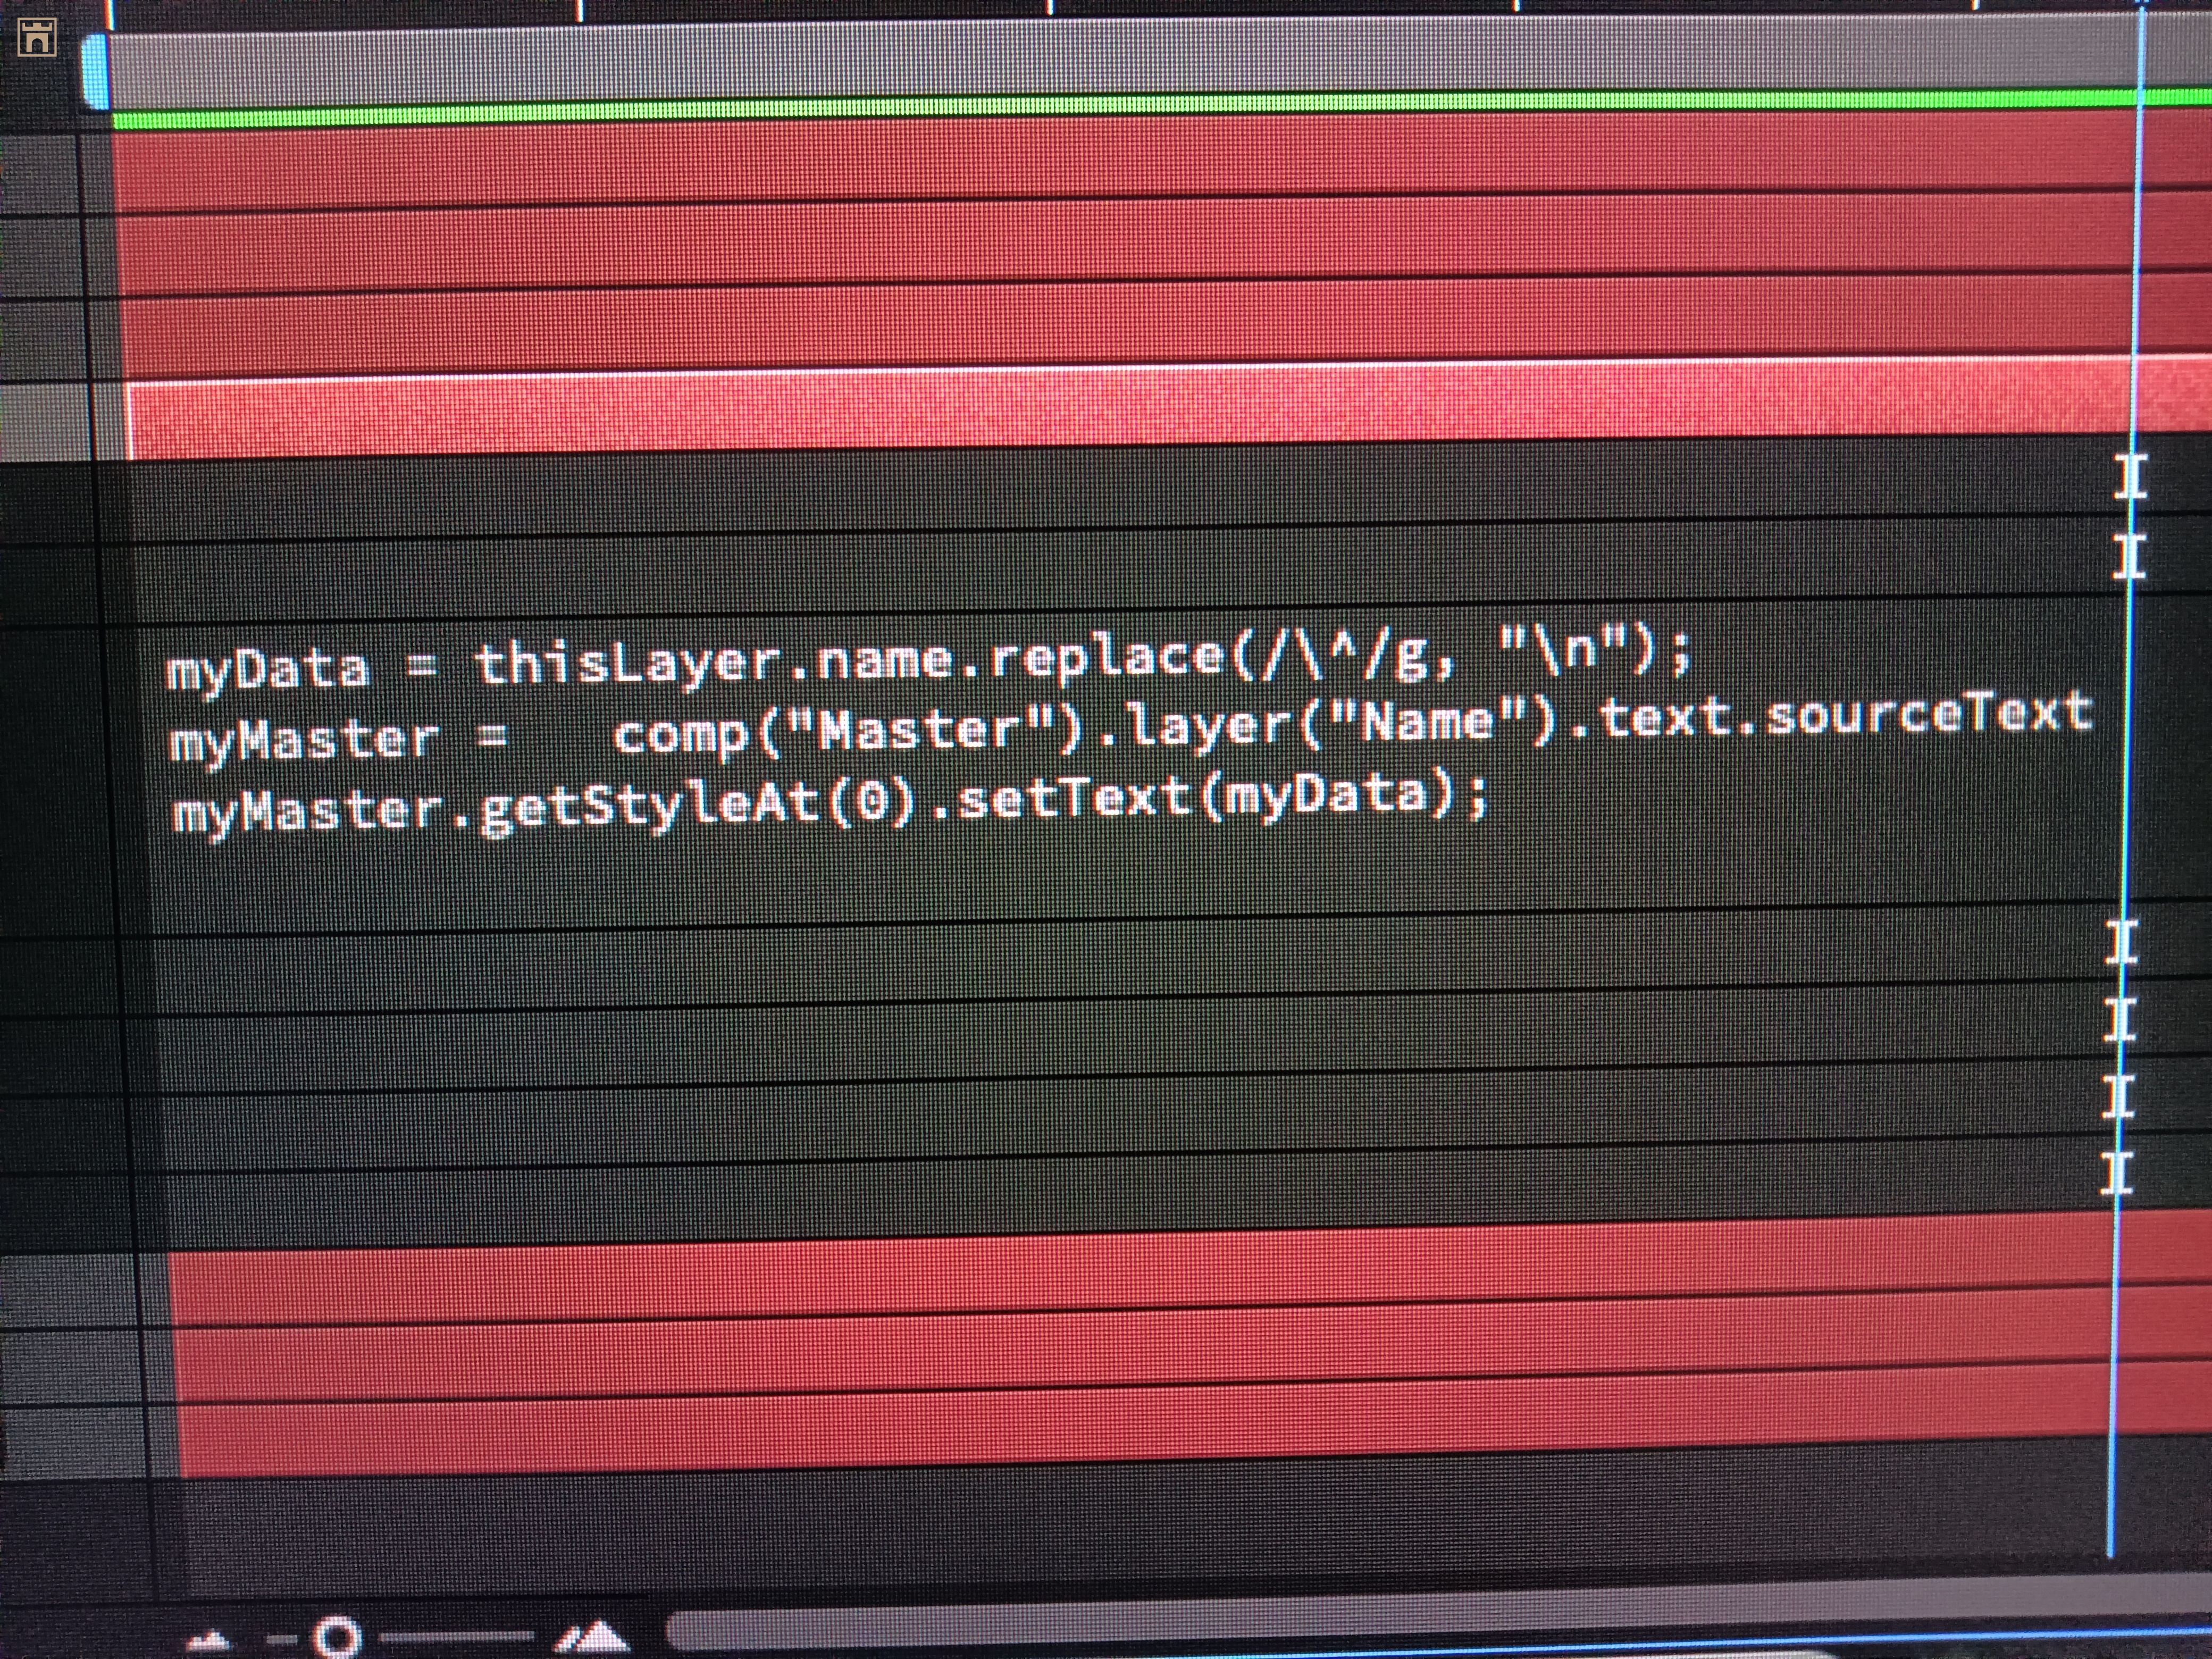Click the large mountain zoom-in icon
The image size is (2212, 1659).
(x=594, y=1637)
